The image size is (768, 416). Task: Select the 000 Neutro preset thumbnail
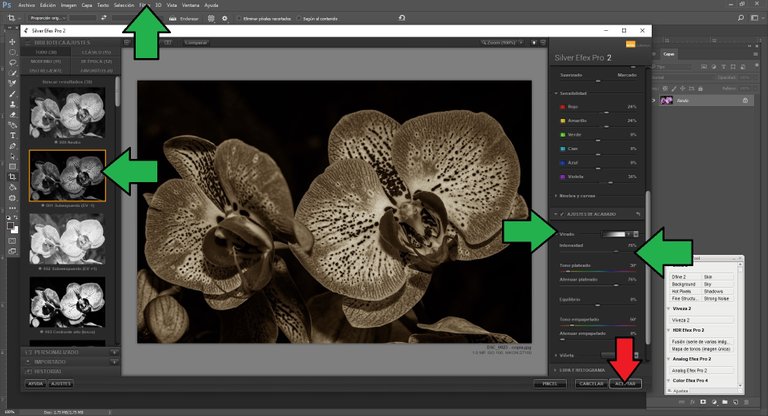(67, 113)
